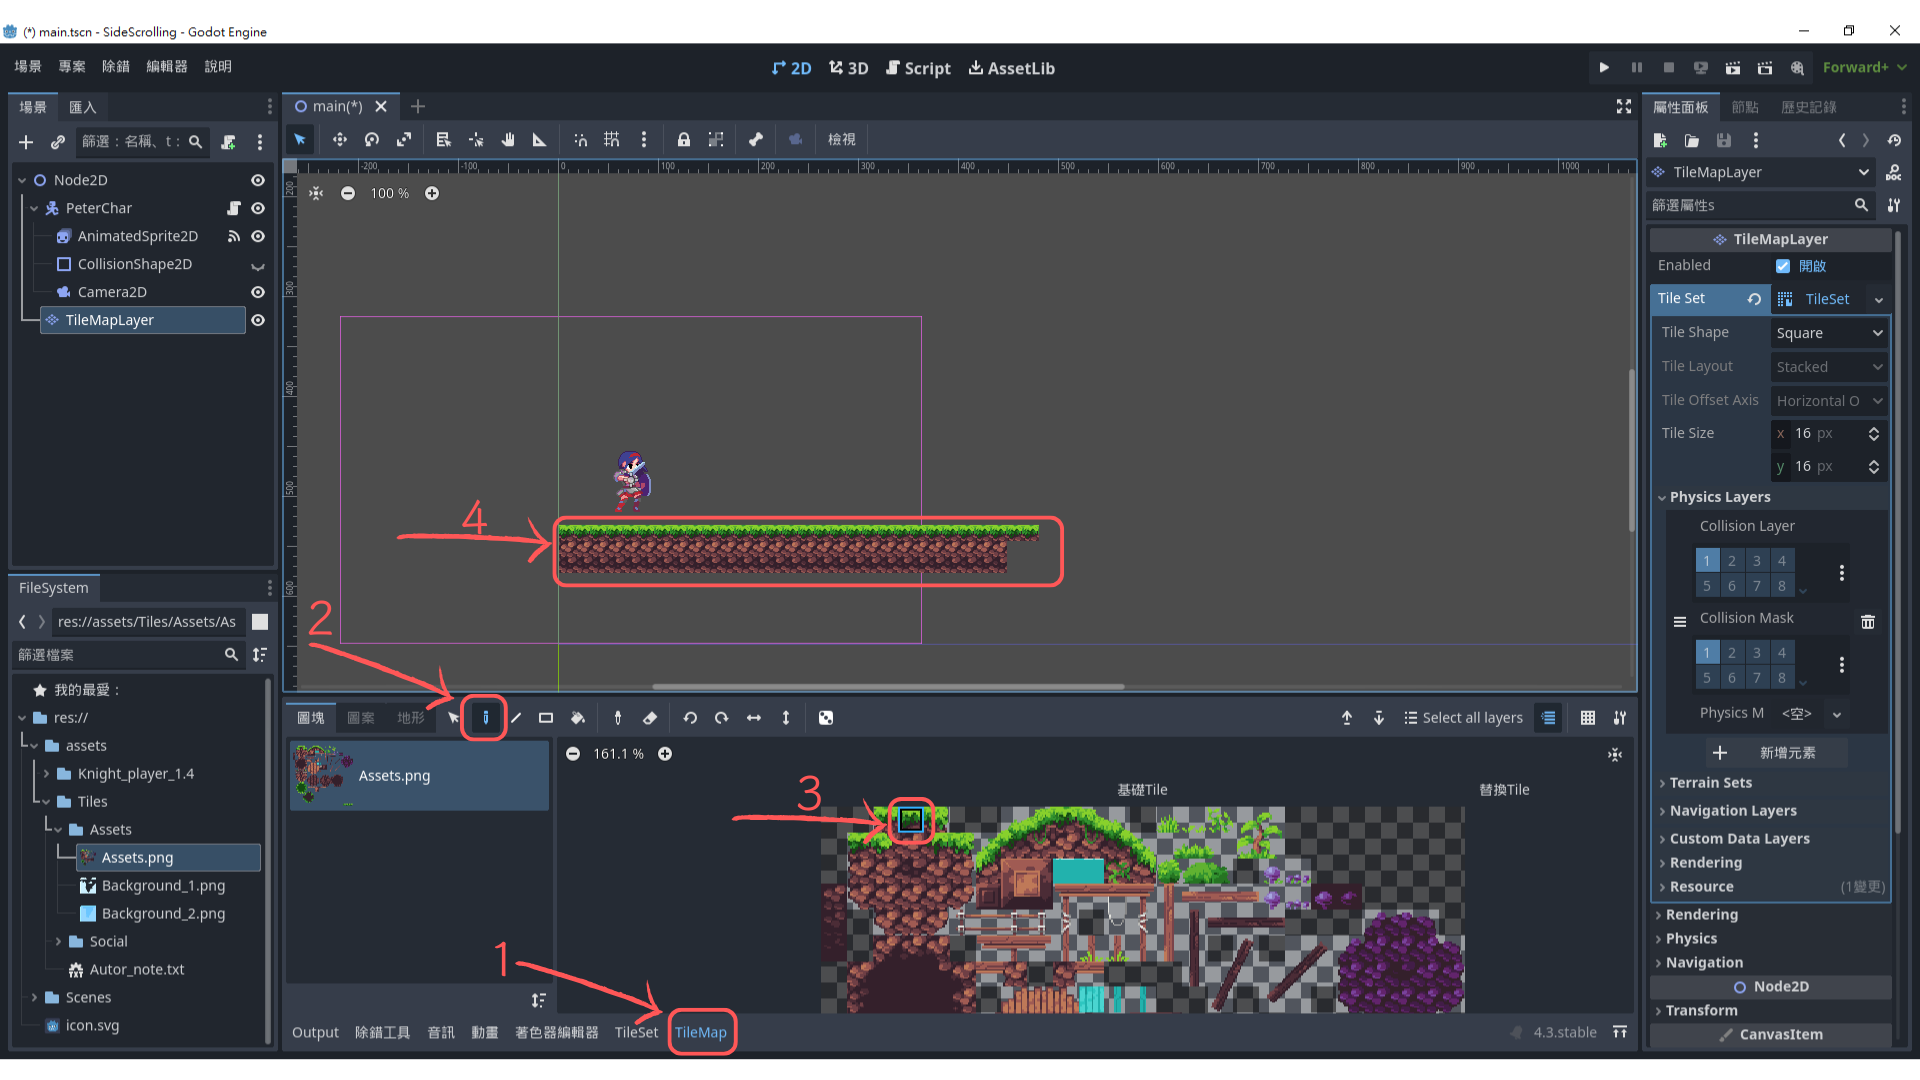Choose the Eraser tool in TileMap editor
This screenshot has height=1080, width=1920.
tap(650, 718)
